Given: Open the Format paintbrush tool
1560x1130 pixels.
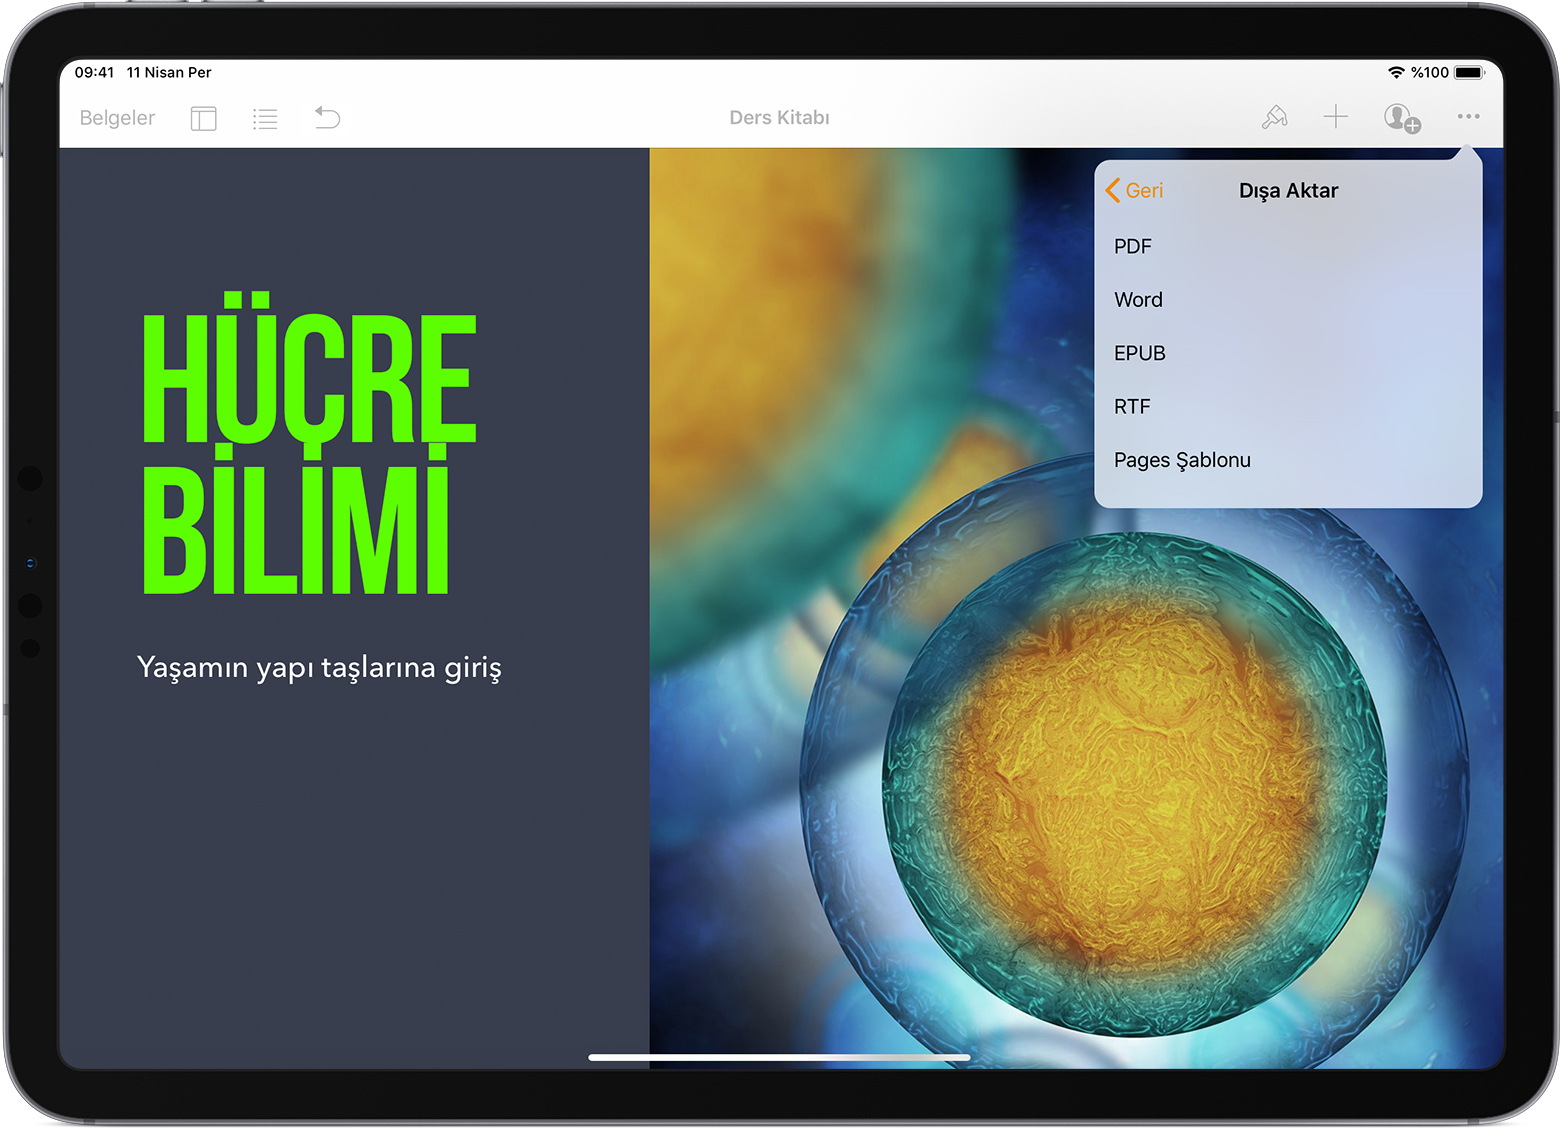Looking at the screenshot, I should point(1274,118).
